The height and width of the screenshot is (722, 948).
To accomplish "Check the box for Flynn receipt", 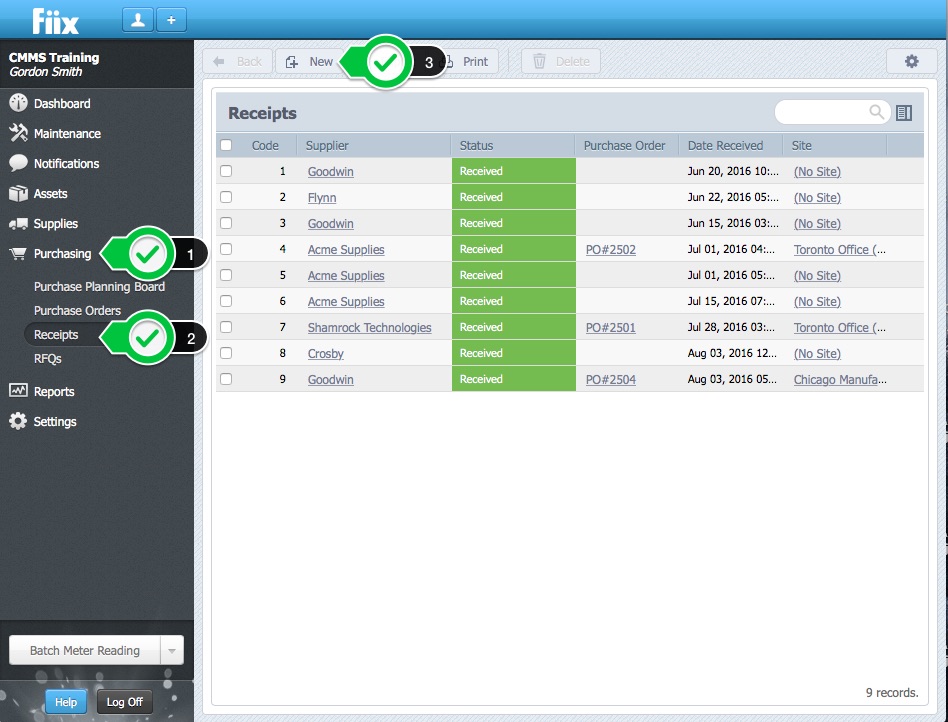I will [226, 197].
